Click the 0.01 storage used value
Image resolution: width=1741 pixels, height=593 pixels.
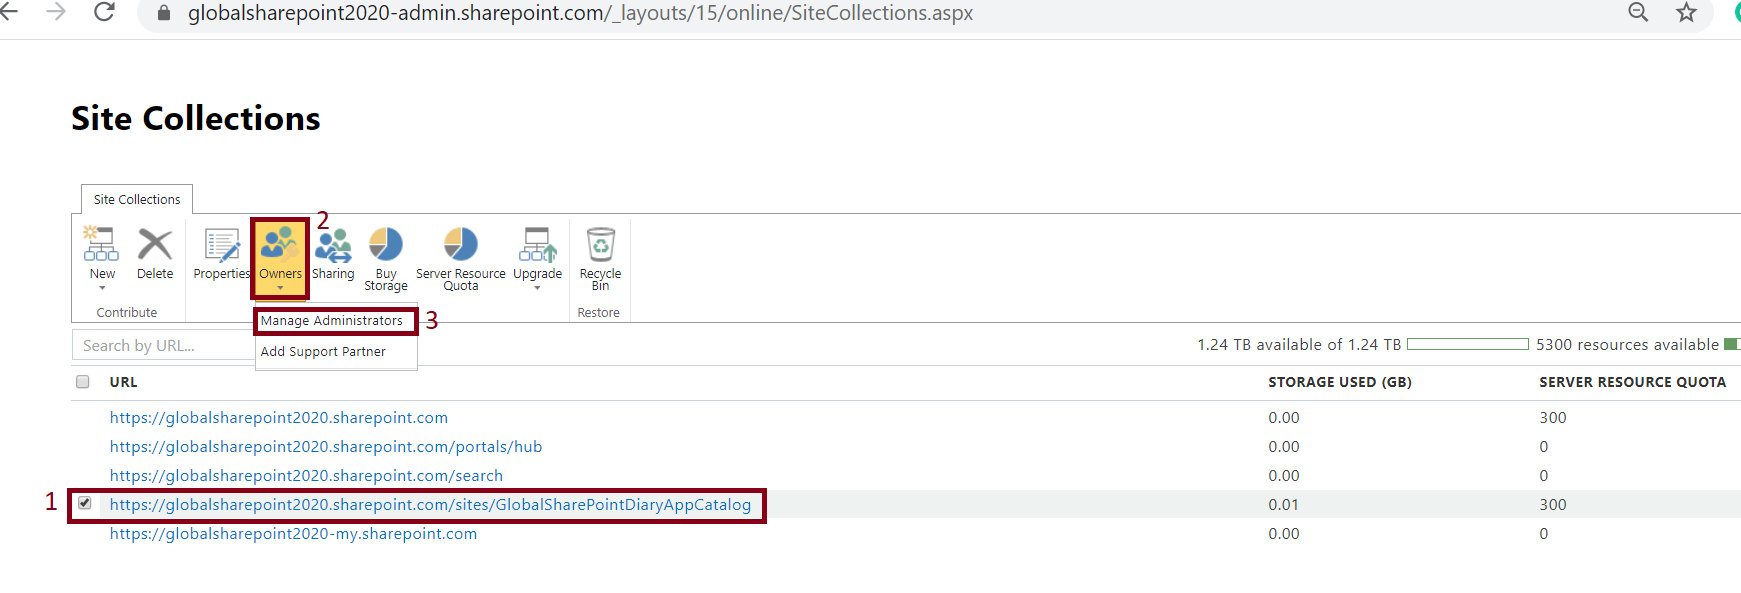pos(1284,505)
